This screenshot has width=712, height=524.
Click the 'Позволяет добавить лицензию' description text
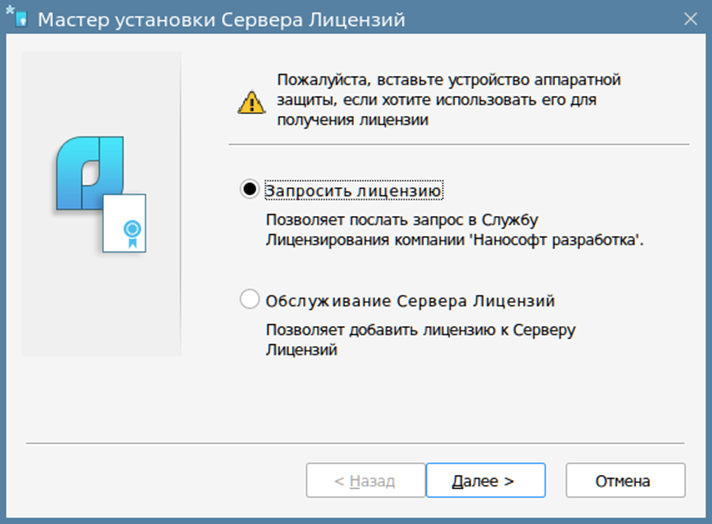(x=420, y=340)
